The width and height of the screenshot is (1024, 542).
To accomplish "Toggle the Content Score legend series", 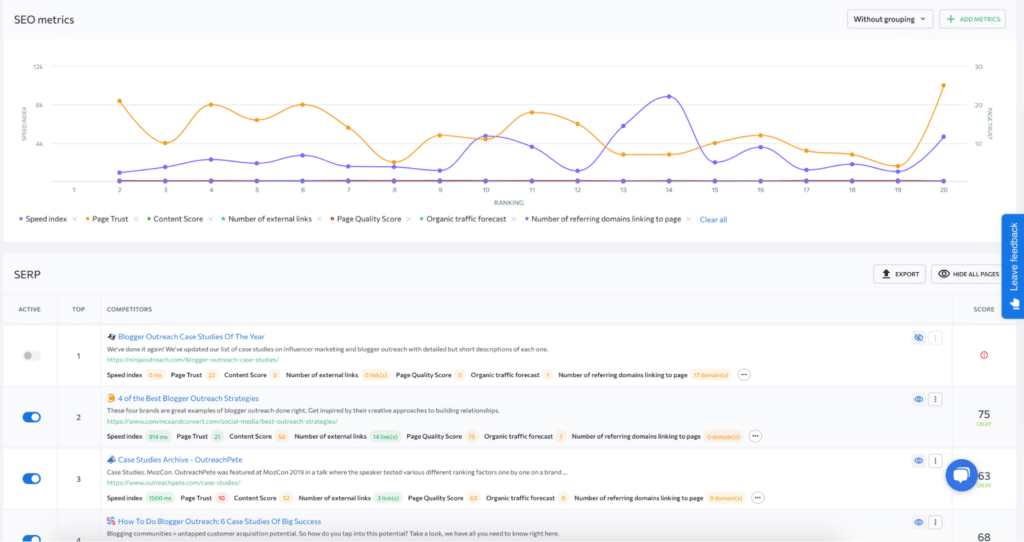I will coord(175,219).
